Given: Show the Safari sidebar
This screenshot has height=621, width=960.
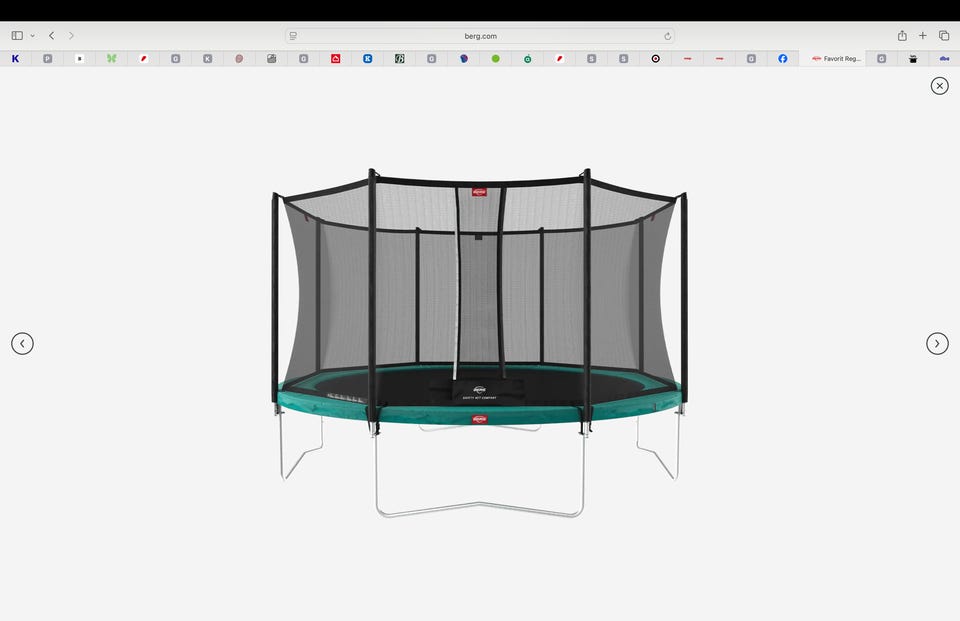Looking at the screenshot, I should point(17,36).
